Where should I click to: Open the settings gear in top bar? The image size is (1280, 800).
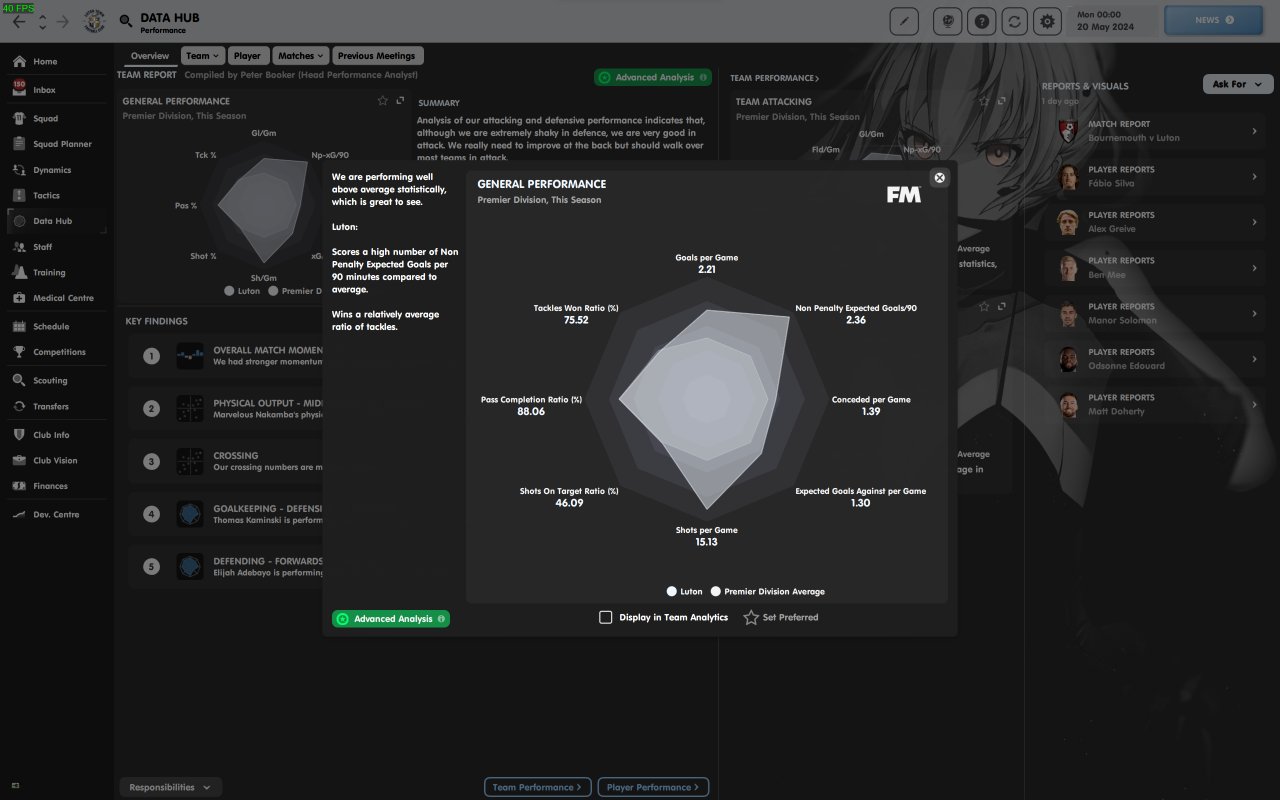point(1047,20)
